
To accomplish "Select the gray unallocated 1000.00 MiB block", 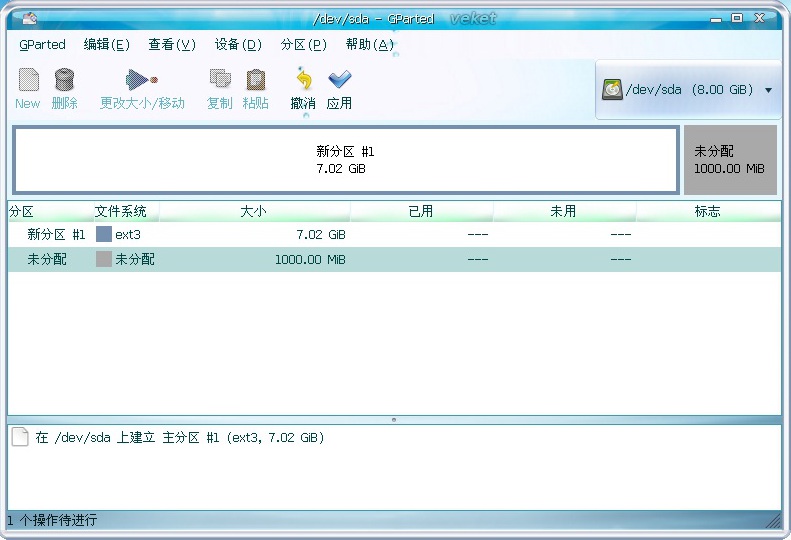I will click(730, 160).
